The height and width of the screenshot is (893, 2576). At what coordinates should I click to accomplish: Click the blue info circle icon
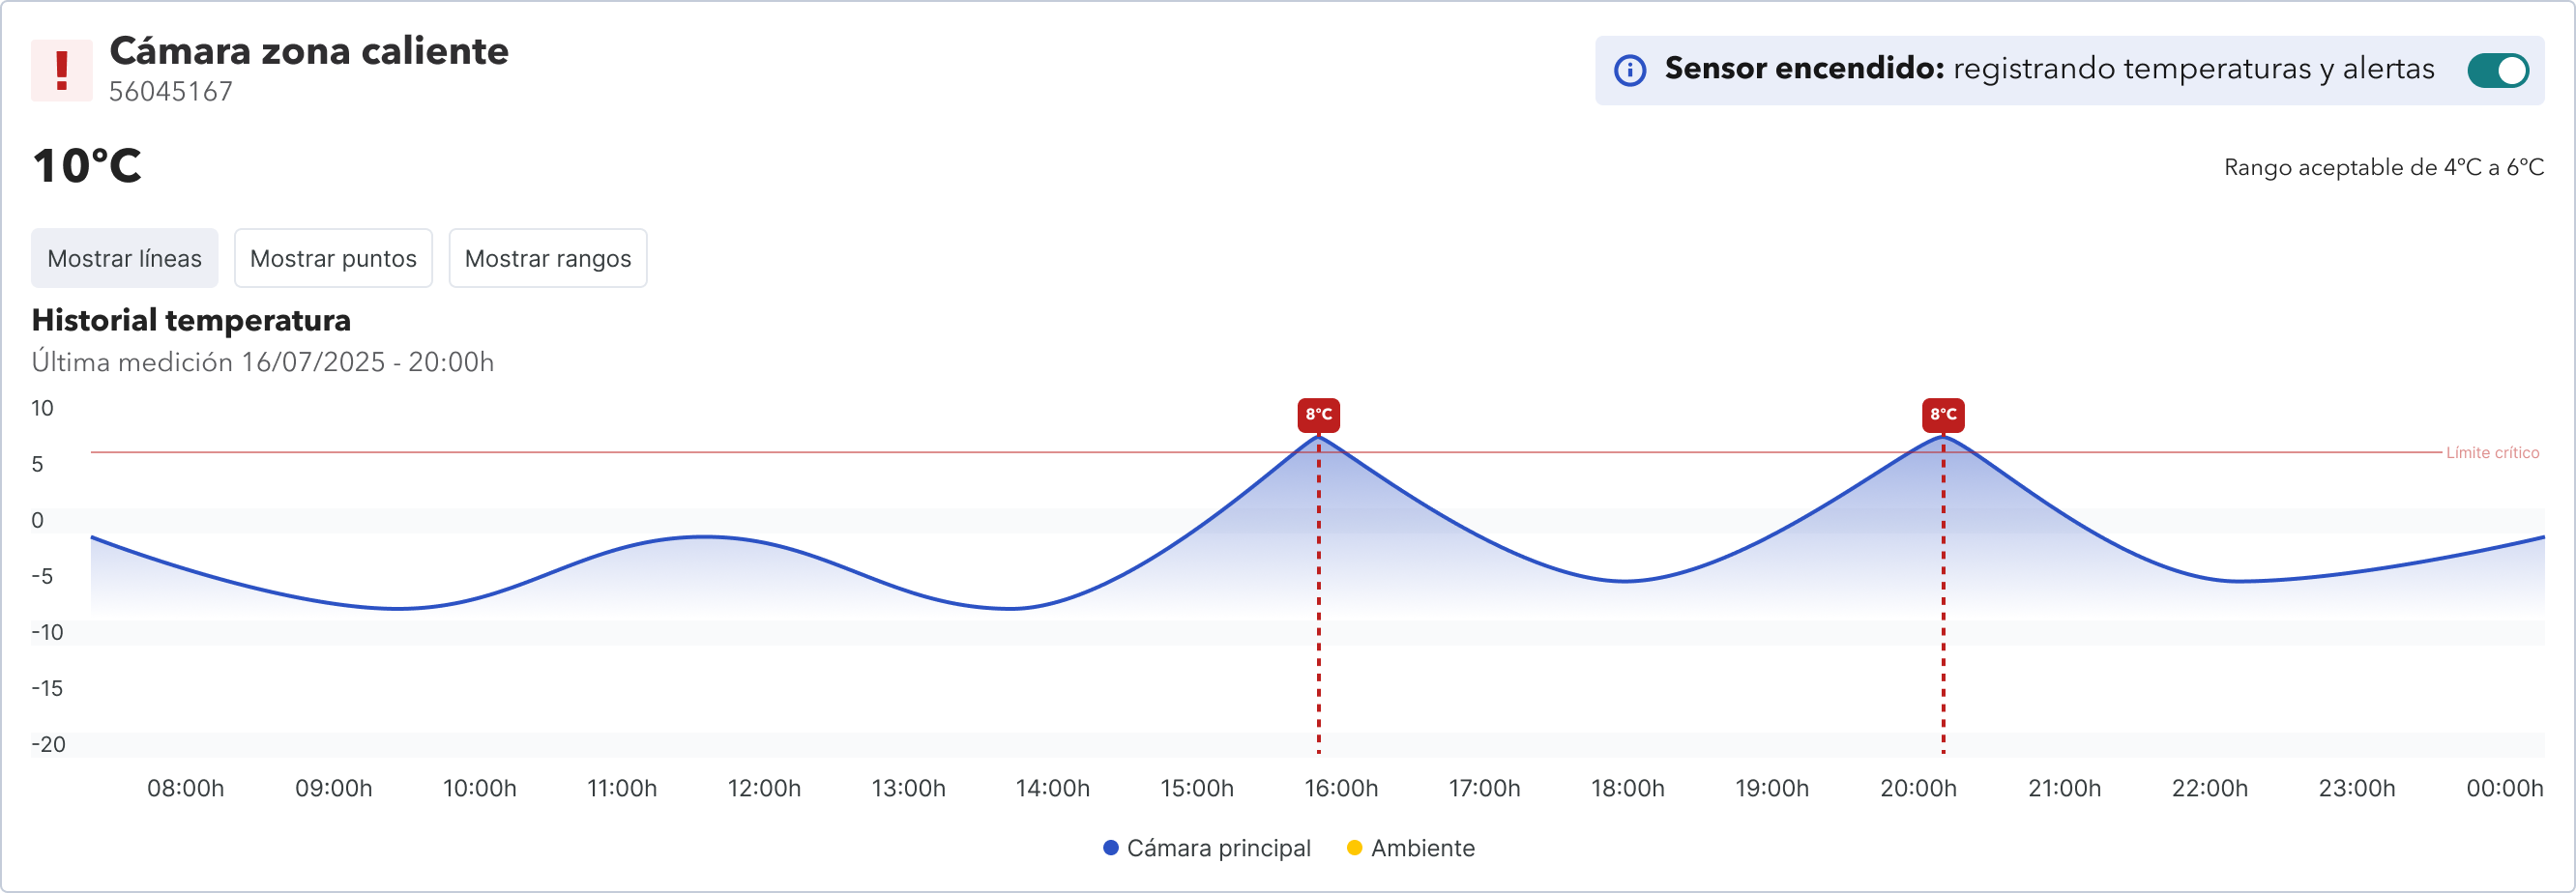tap(1630, 70)
